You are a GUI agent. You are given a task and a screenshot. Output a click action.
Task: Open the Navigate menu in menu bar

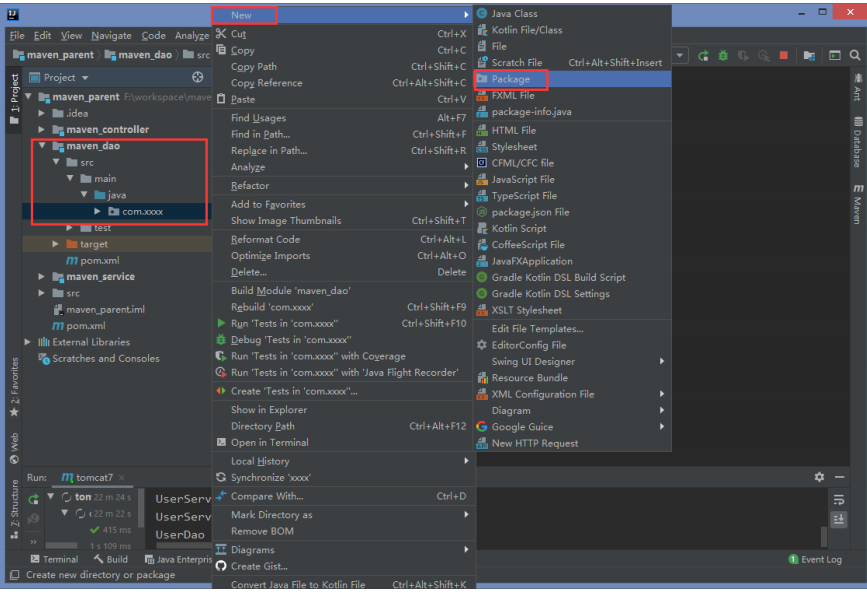[111, 35]
